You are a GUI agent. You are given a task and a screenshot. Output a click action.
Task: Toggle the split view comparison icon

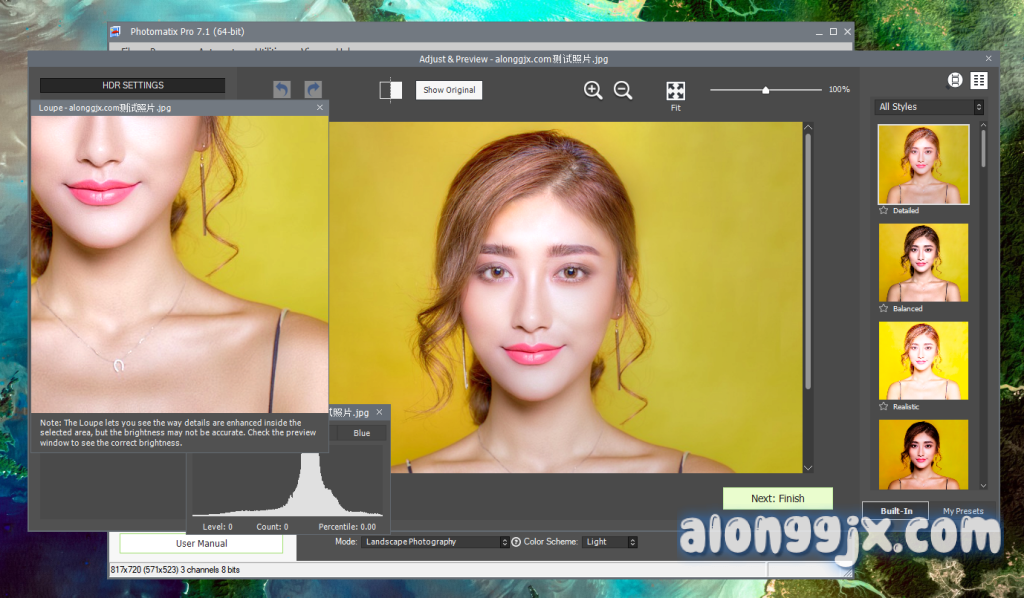pos(391,90)
